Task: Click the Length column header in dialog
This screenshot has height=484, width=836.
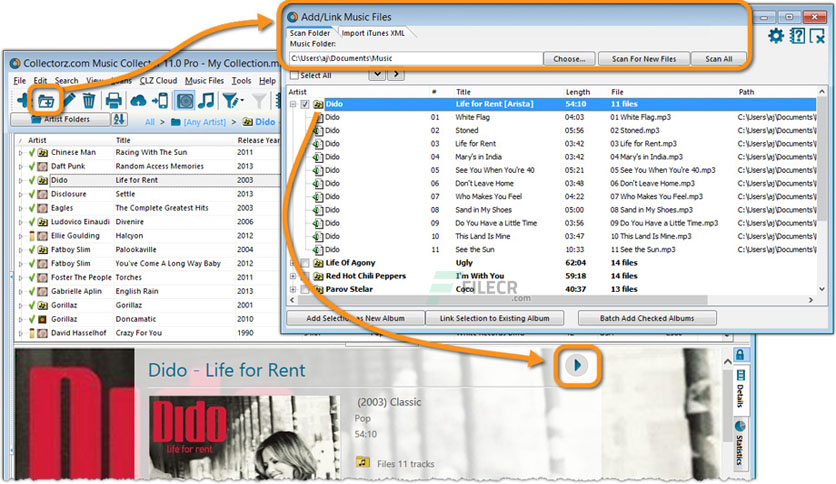Action: pos(577,92)
